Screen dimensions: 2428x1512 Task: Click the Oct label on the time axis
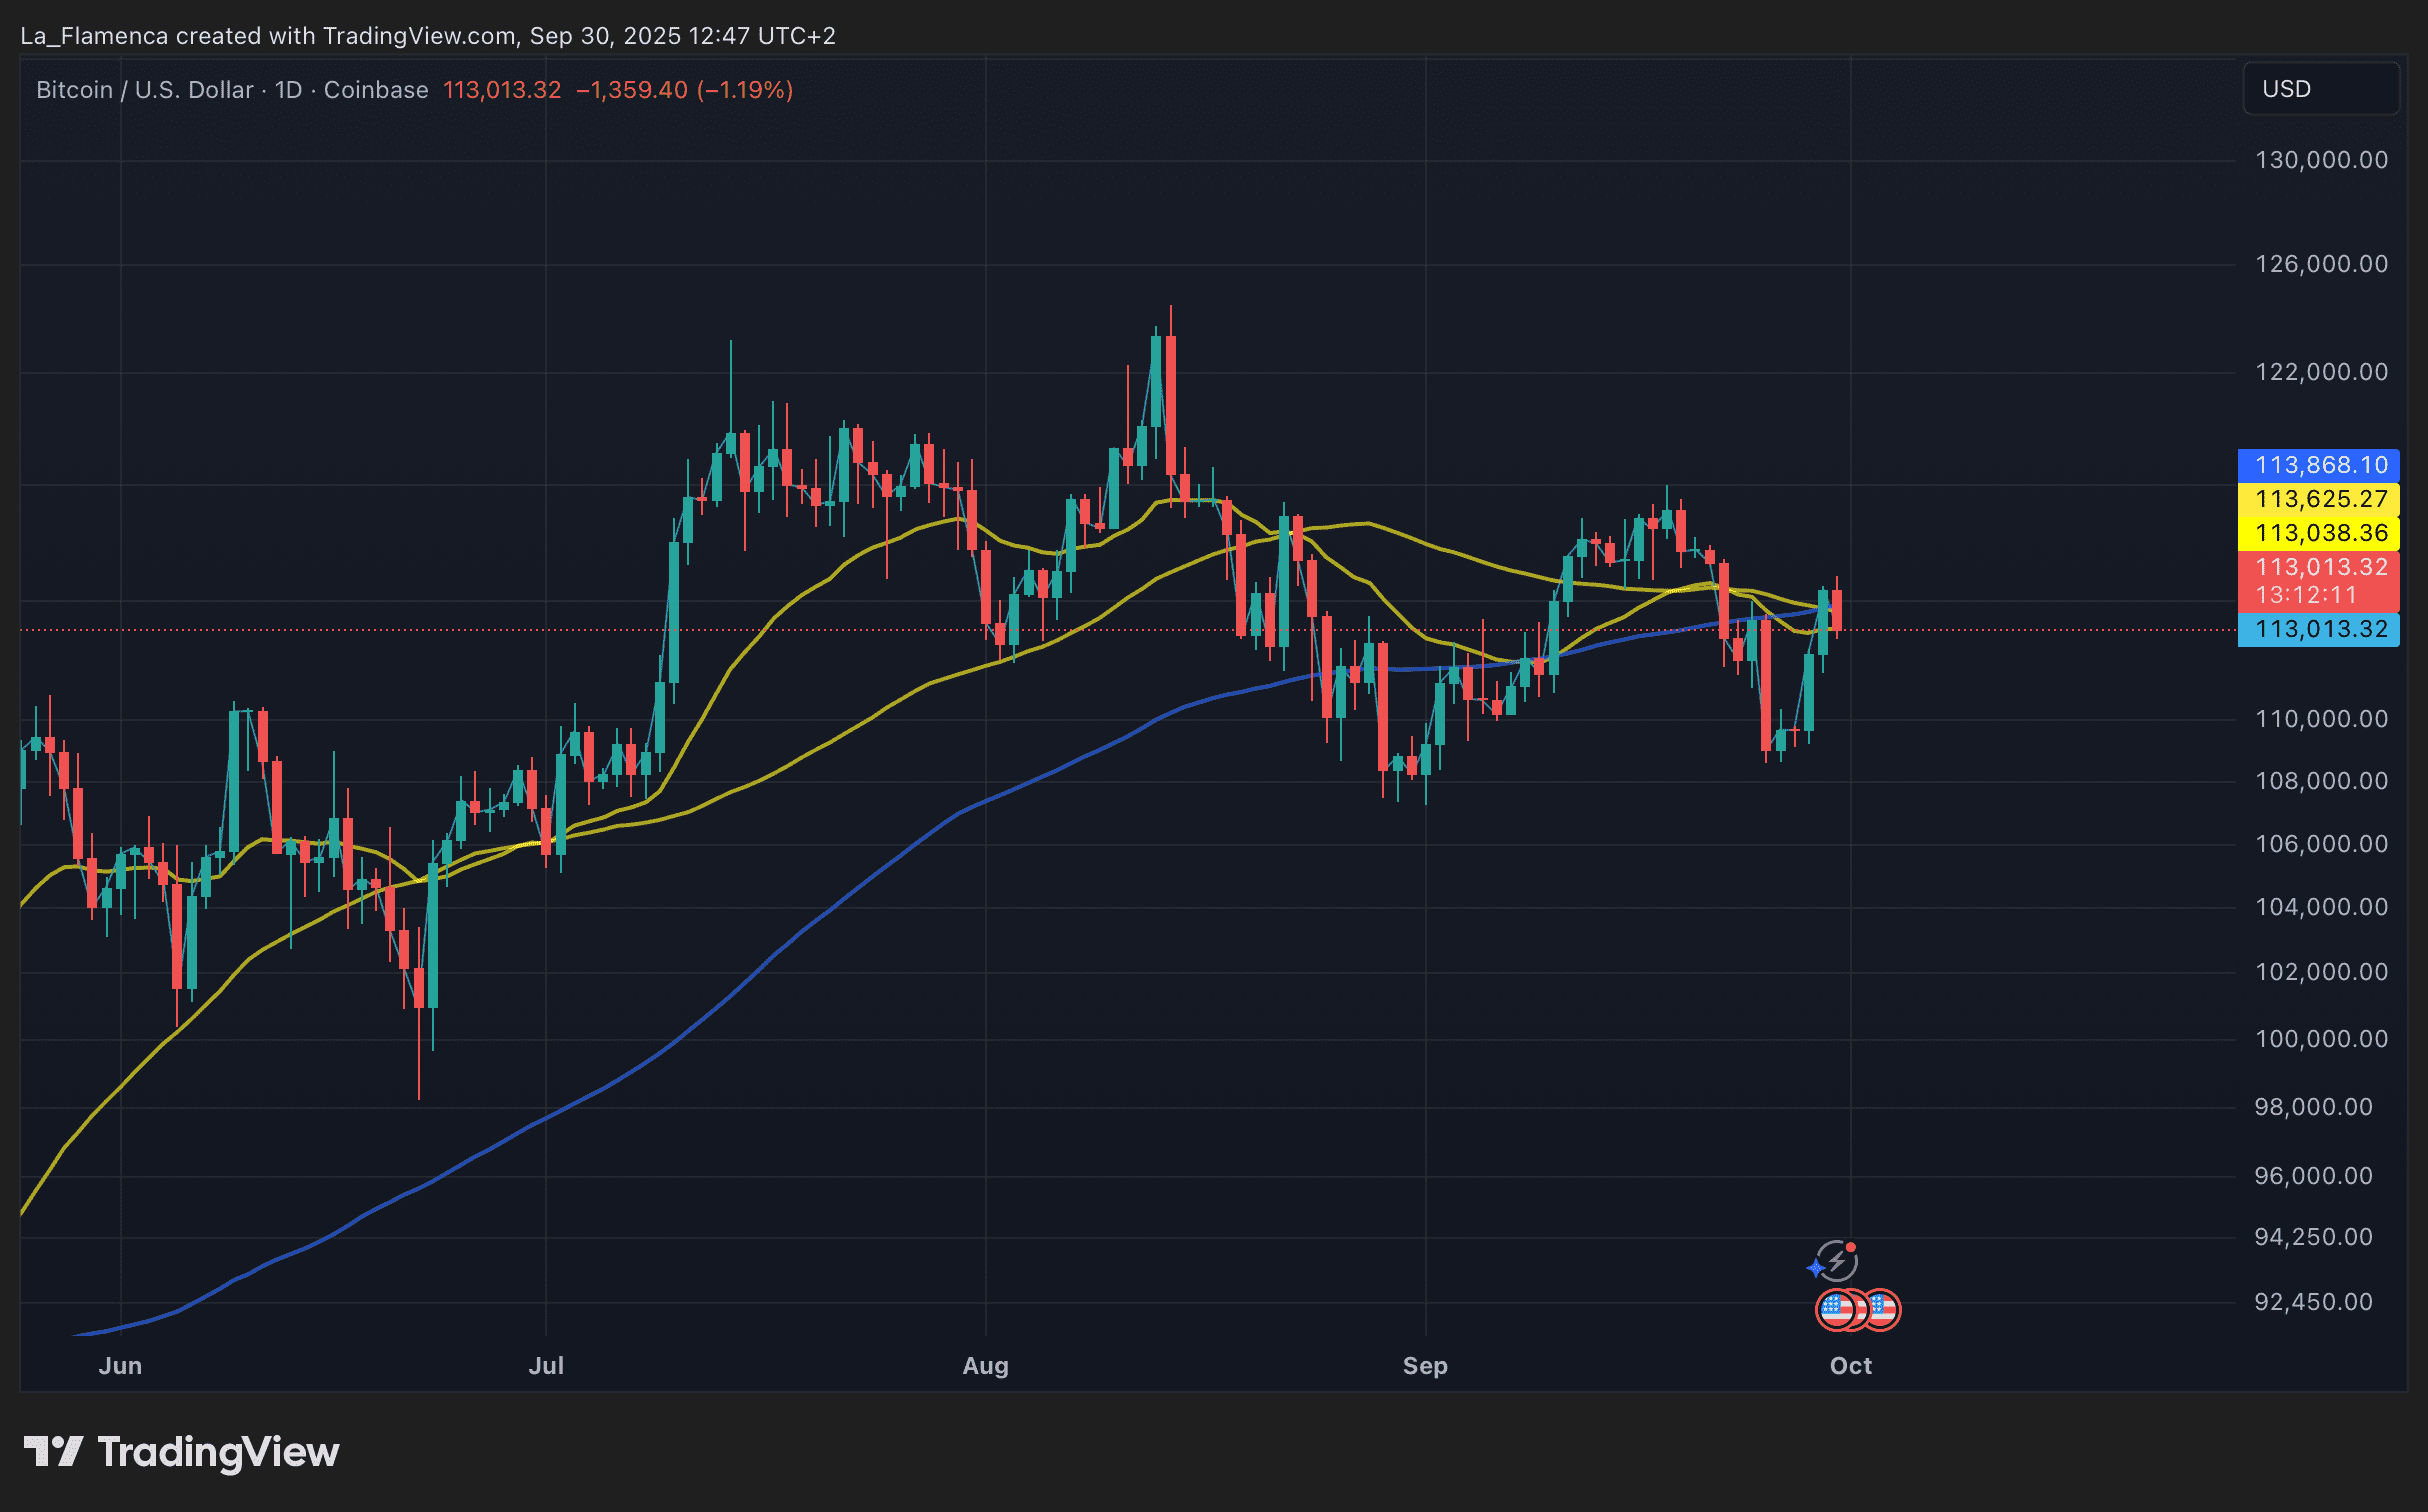1850,1366
